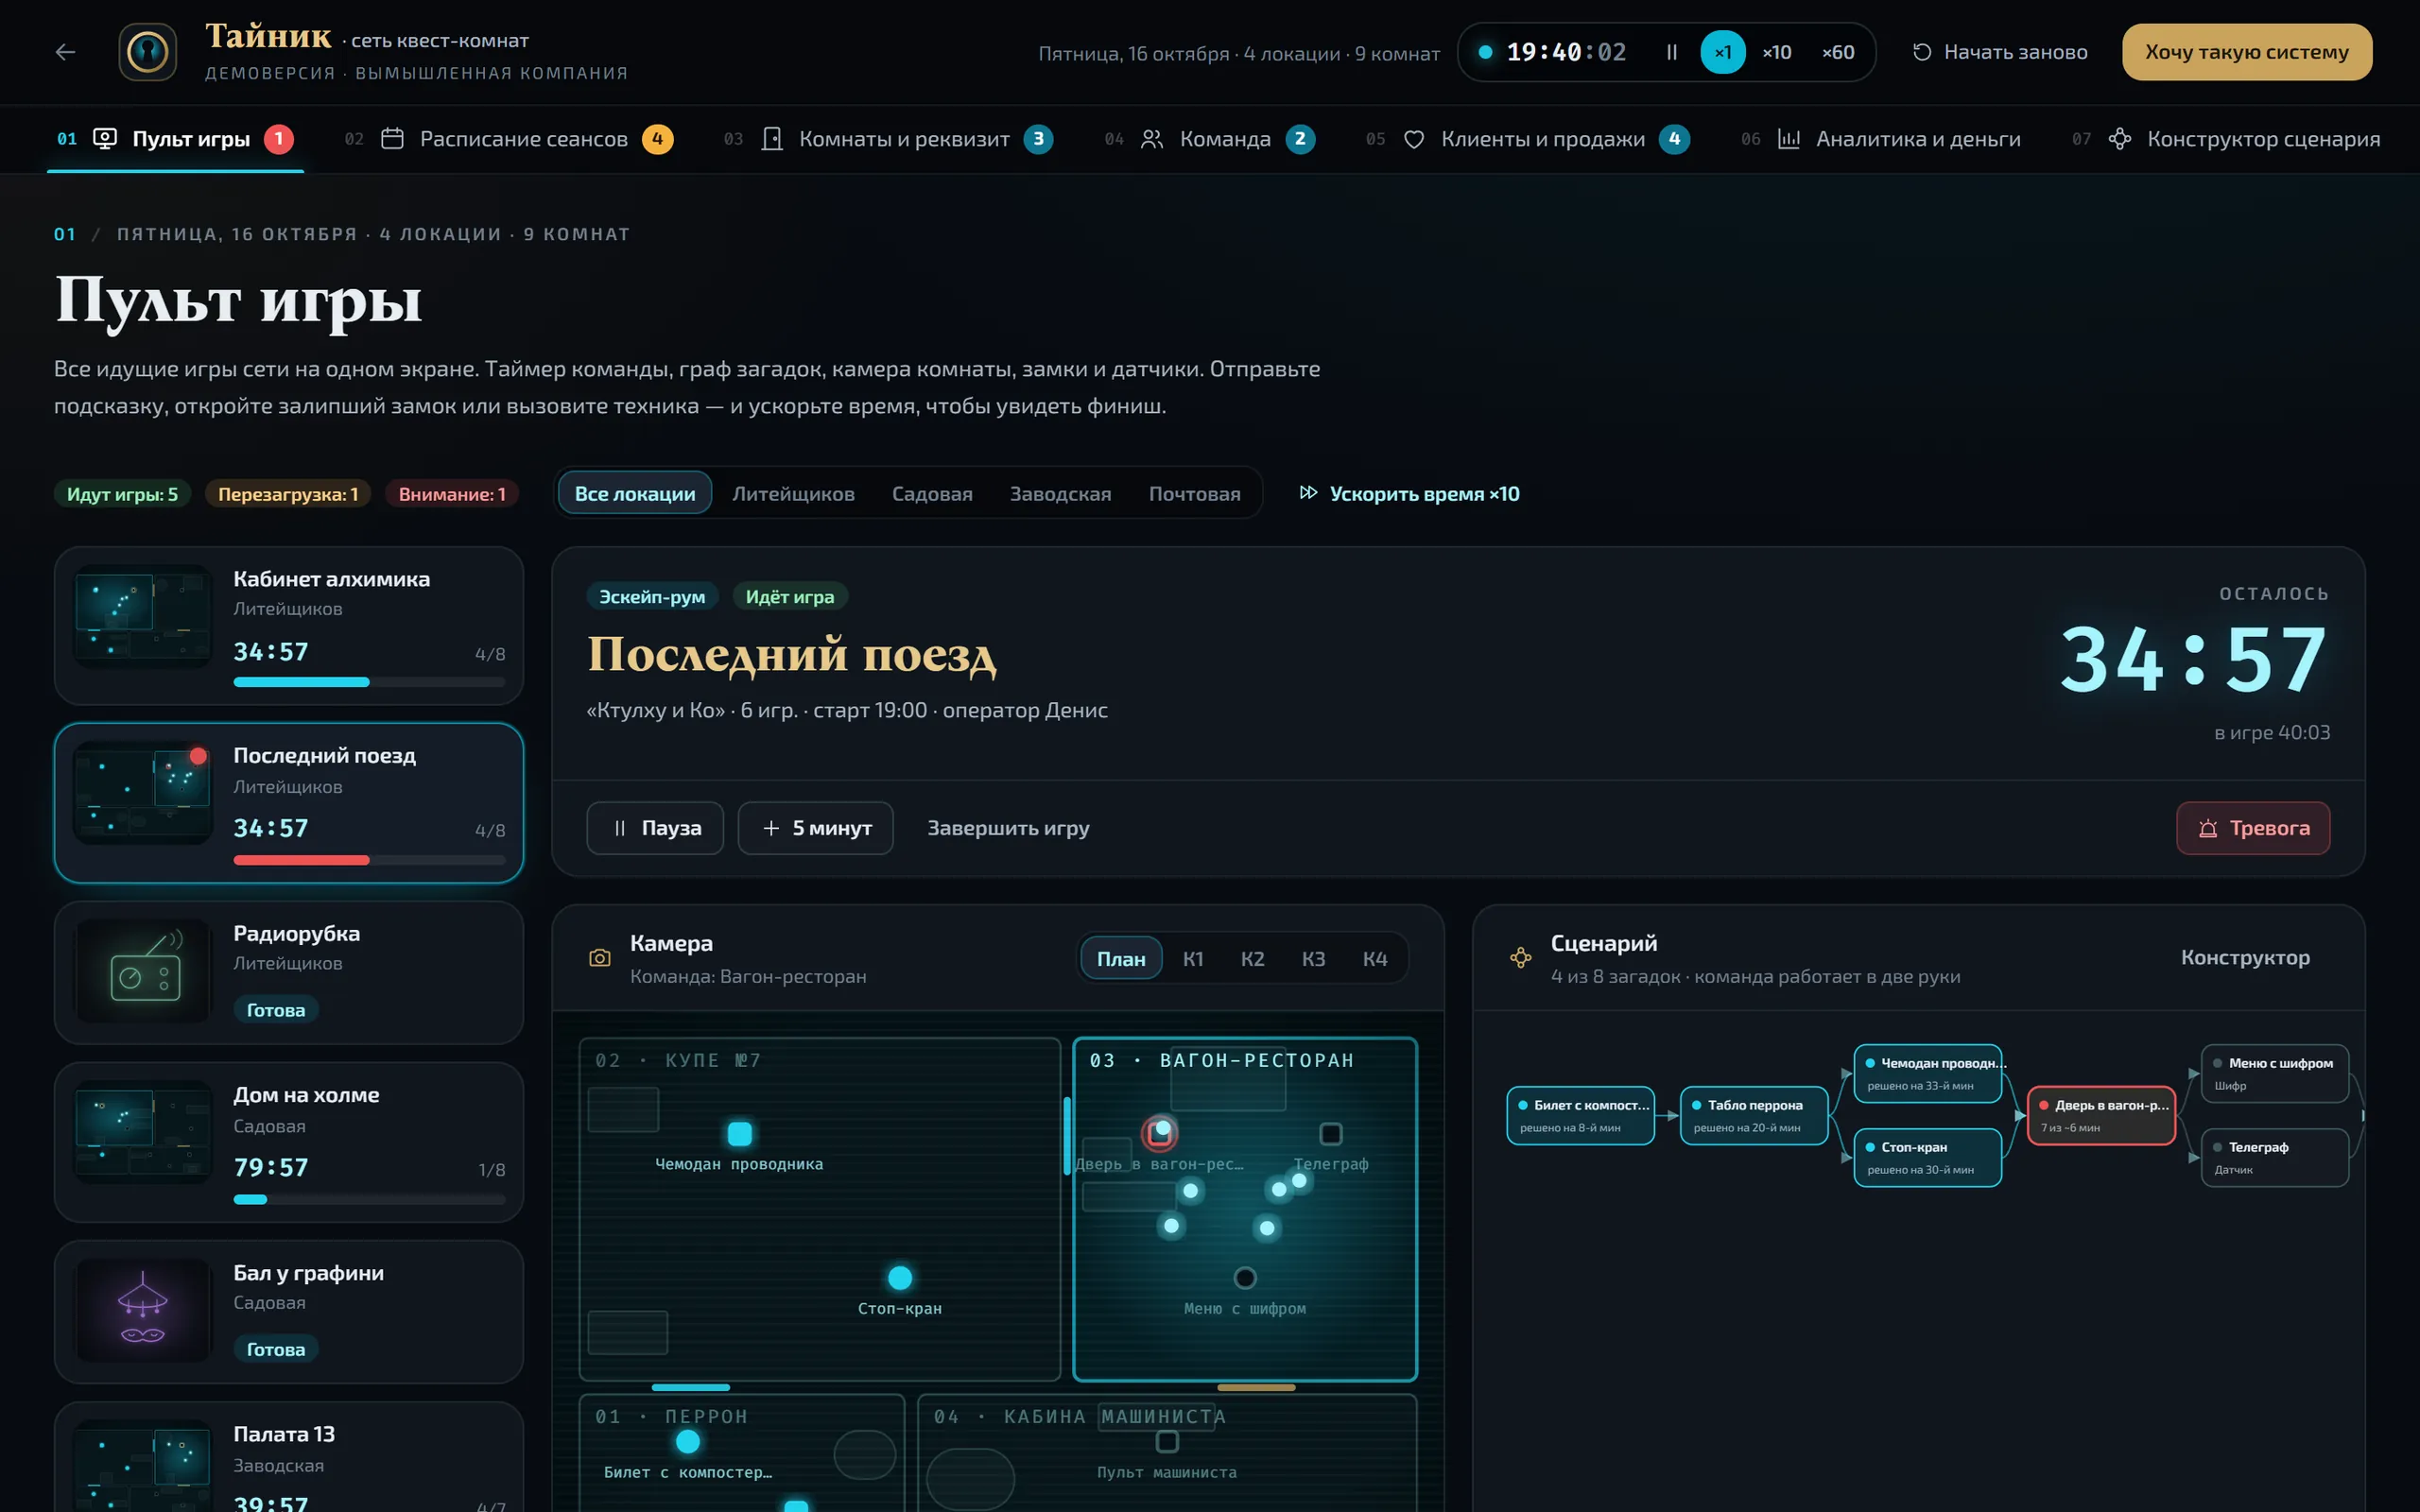Filter locations by Садовая
The image size is (2420, 1512).
932,494
